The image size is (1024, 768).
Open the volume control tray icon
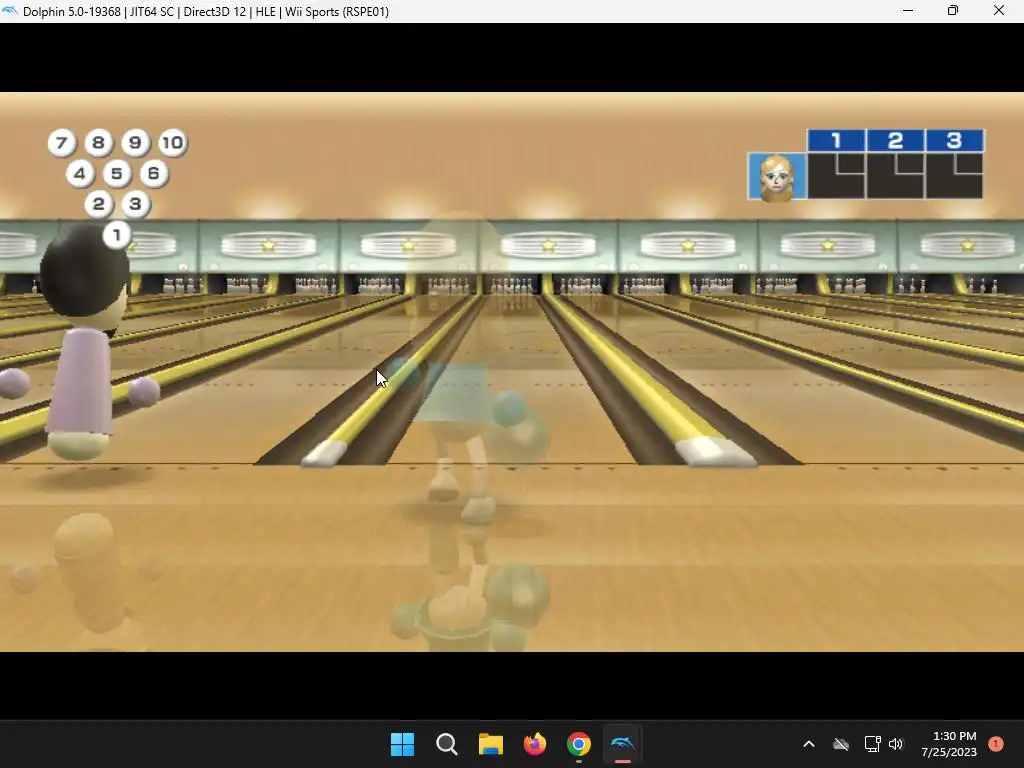896,744
